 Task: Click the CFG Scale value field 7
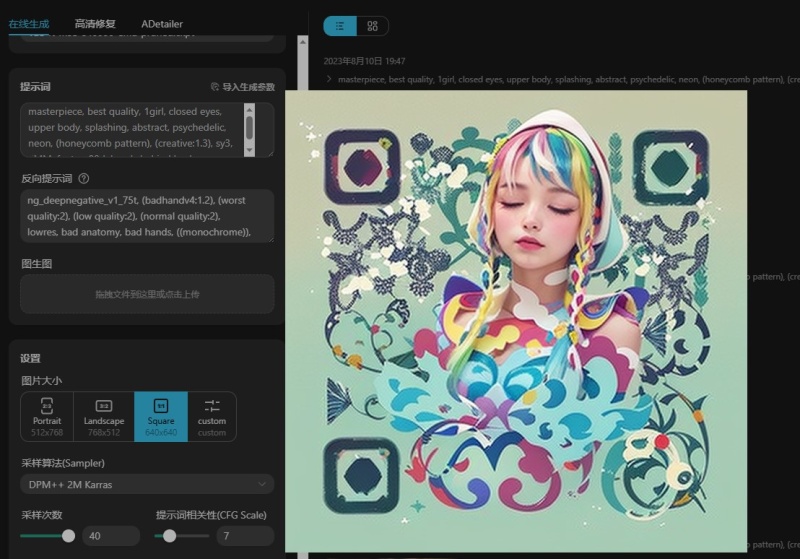click(x=245, y=536)
